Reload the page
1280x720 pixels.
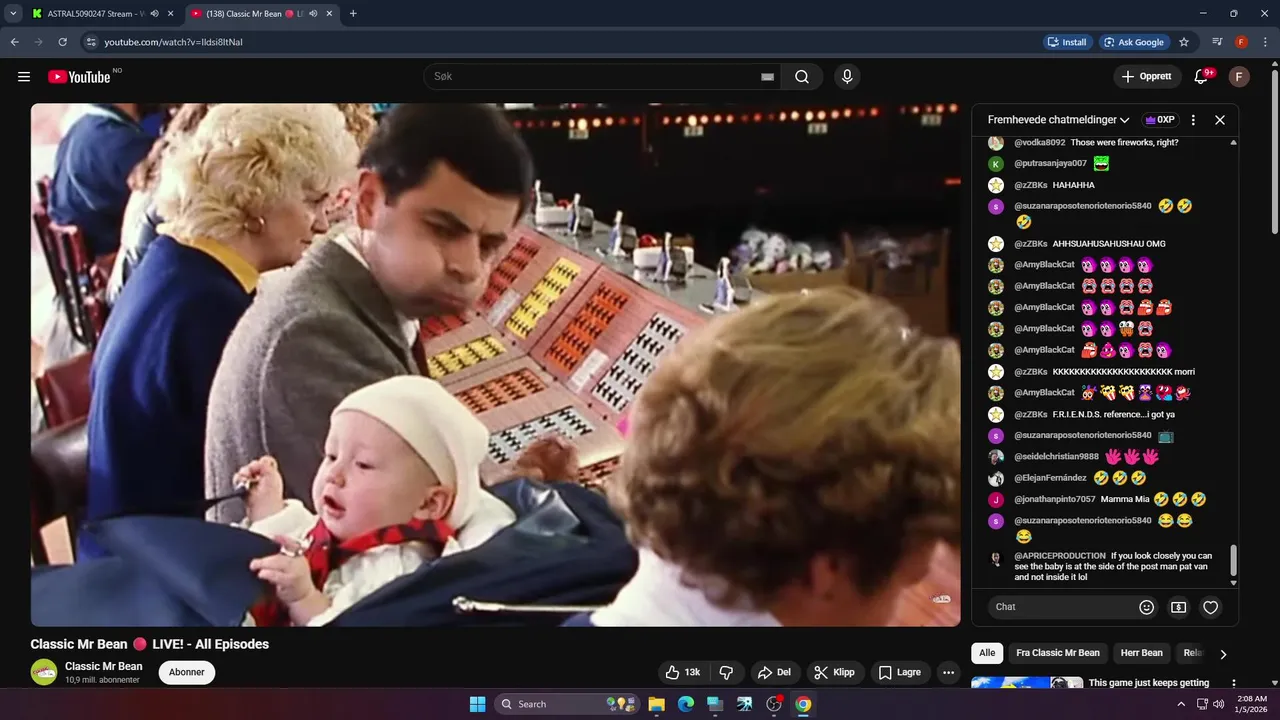(x=62, y=42)
